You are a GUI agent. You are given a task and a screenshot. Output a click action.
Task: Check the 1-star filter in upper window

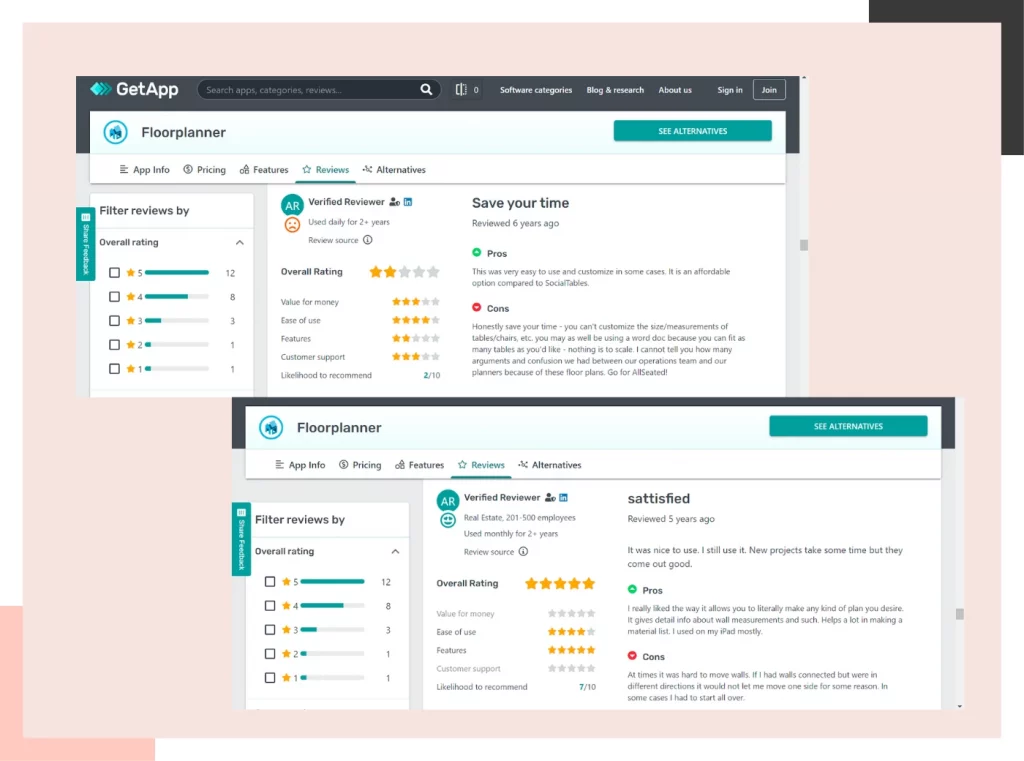[114, 368]
